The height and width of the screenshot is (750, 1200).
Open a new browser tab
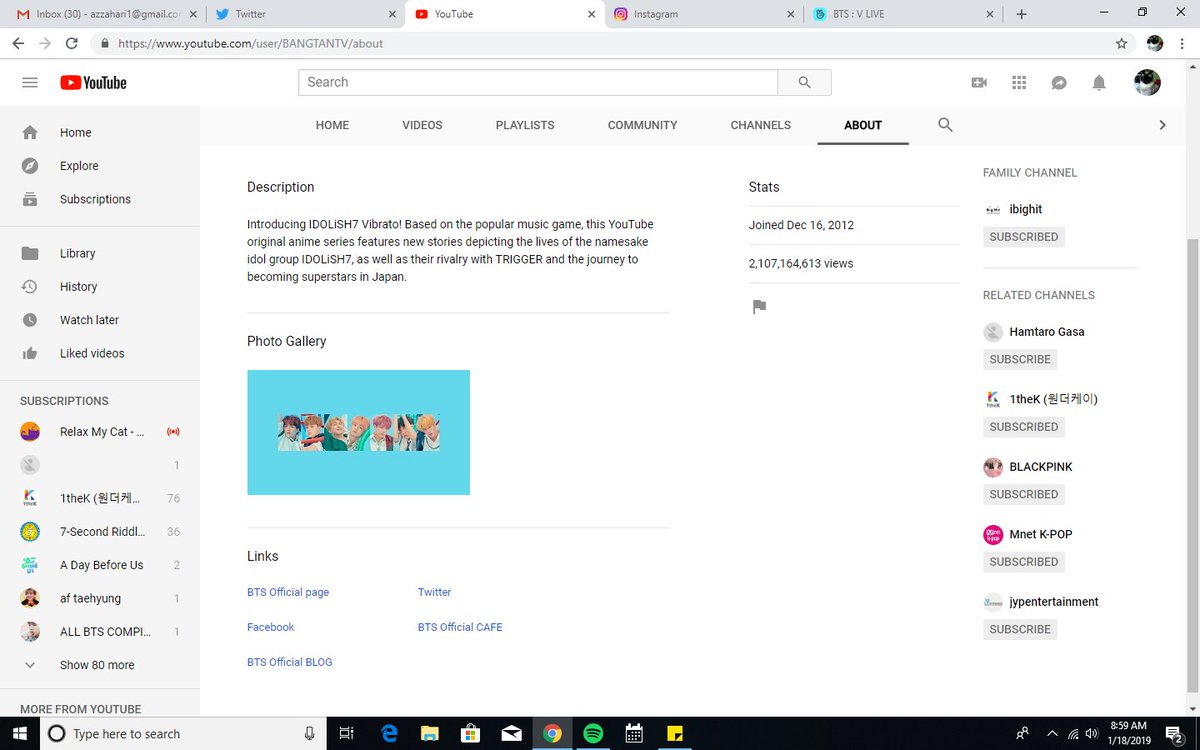1021,14
